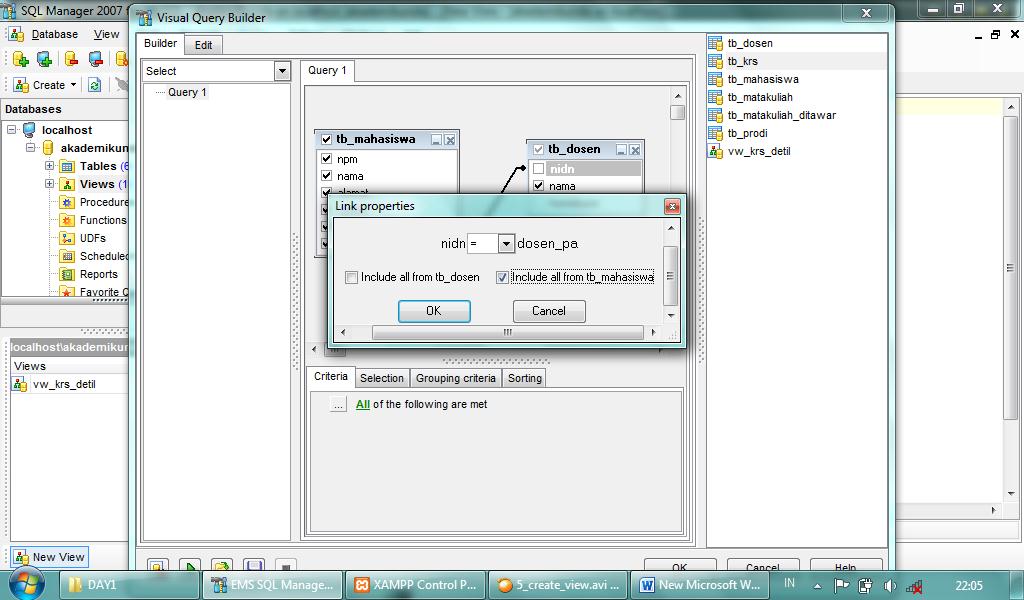Click the green All criteria link

(362, 405)
